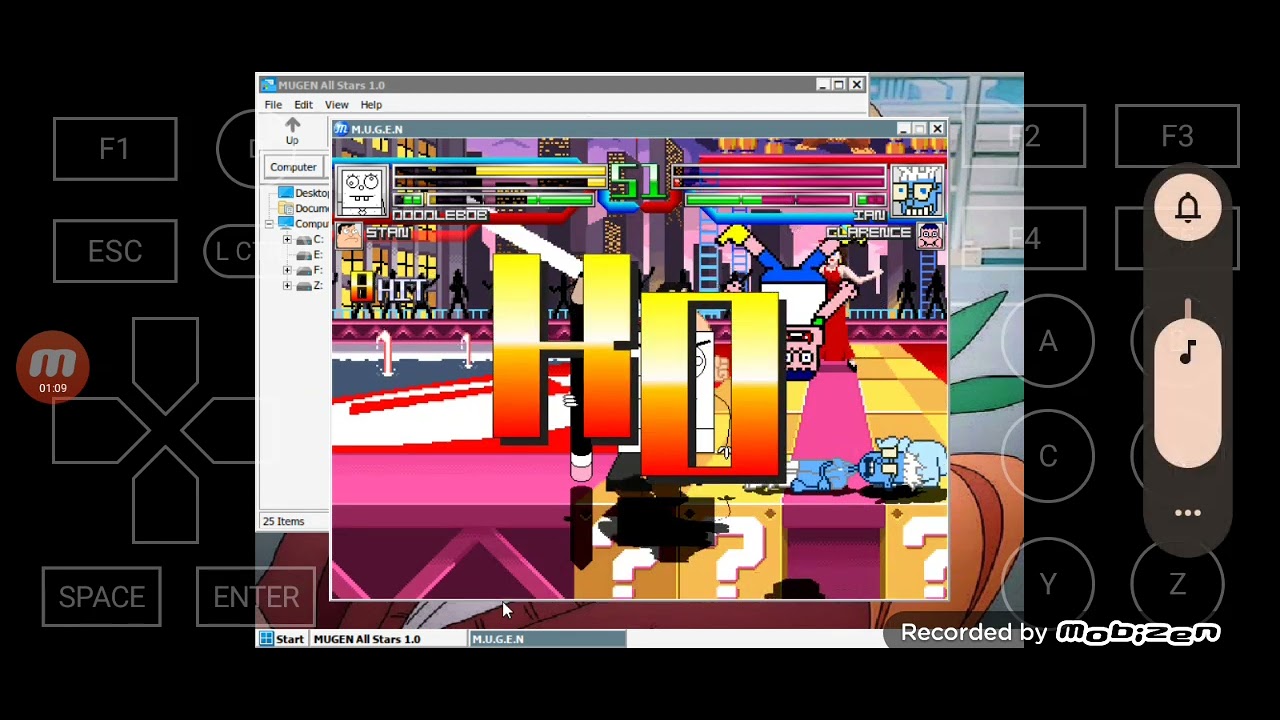The width and height of the screenshot is (1280, 720).
Task: Open the View menu
Action: point(336,105)
